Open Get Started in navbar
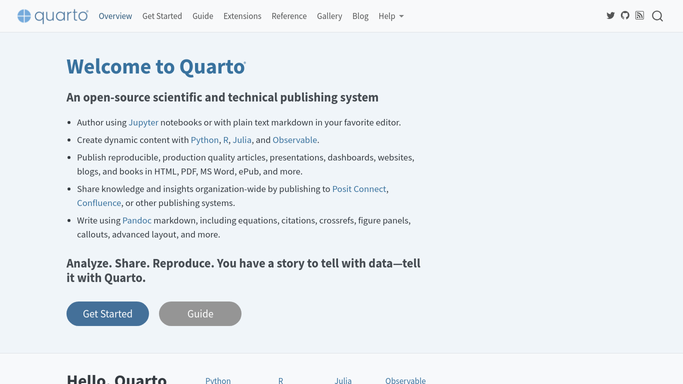Viewport: 683px width, 384px height. [x=162, y=16]
